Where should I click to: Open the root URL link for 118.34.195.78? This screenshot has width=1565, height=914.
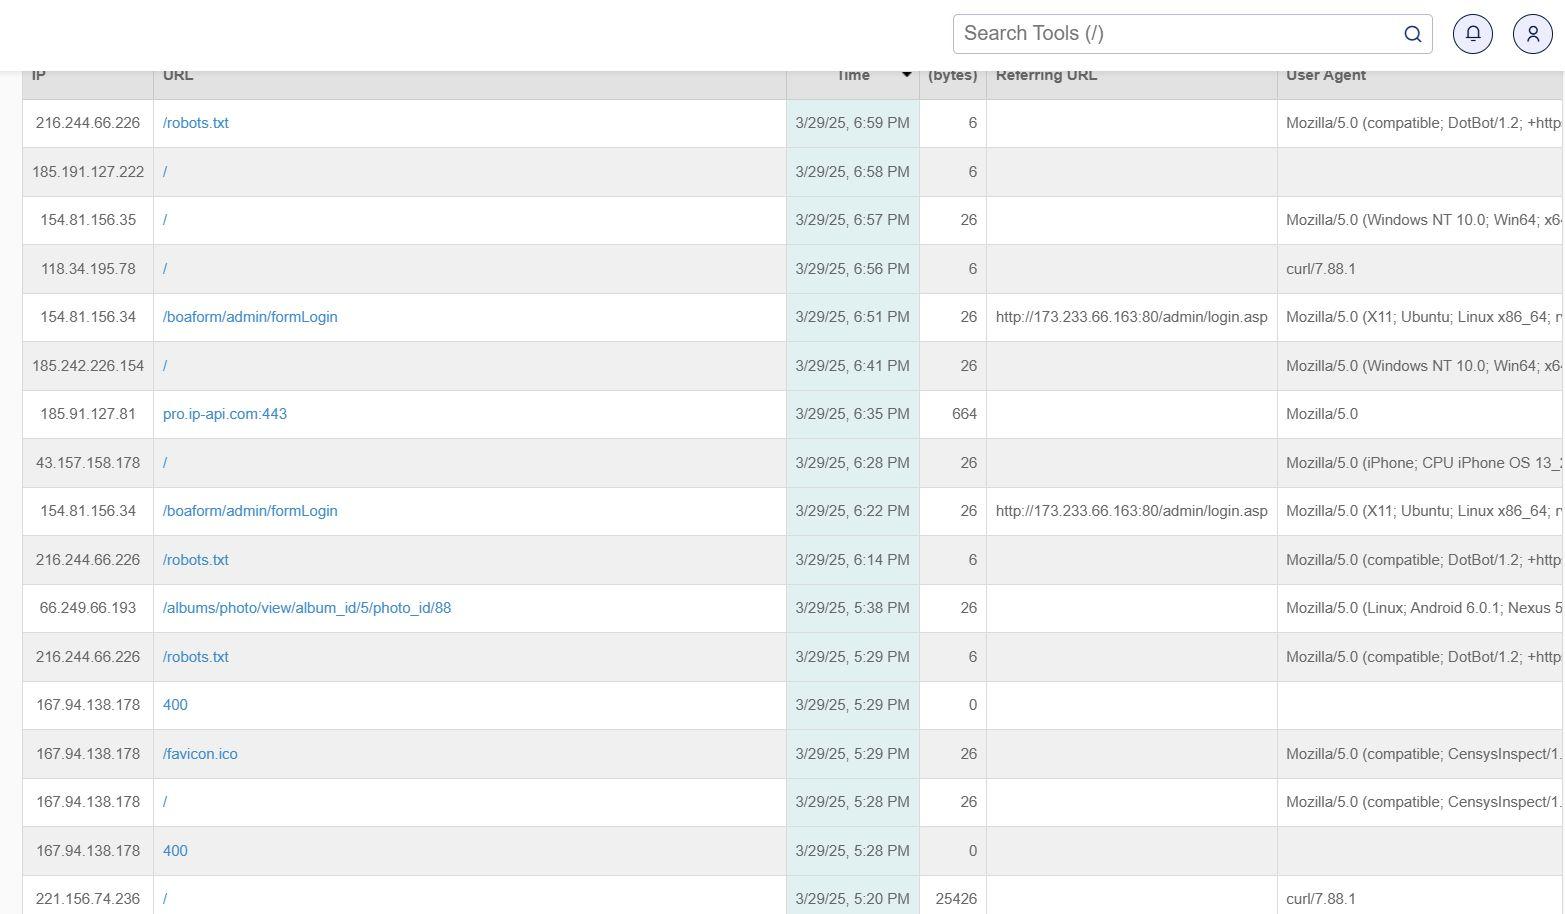tap(165, 269)
